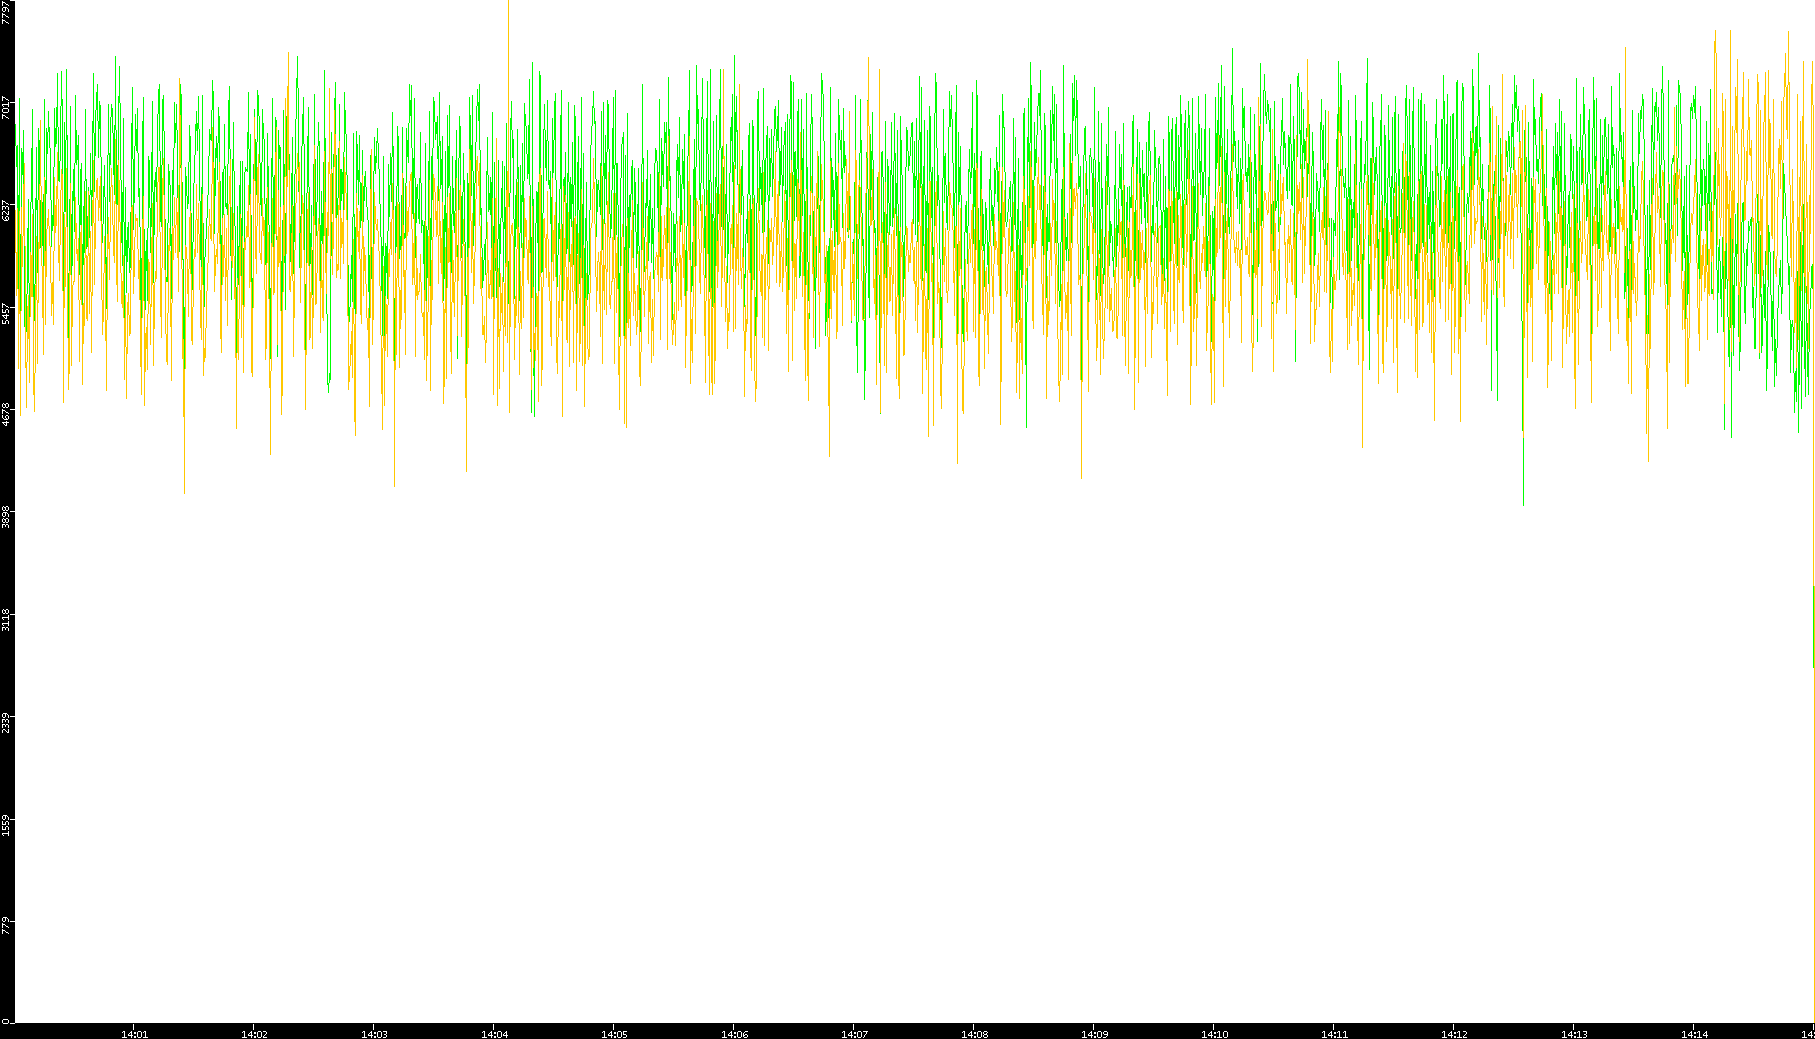Click the 14:12 time axis label
This screenshot has width=1815, height=1039.
[x=1454, y=1033]
